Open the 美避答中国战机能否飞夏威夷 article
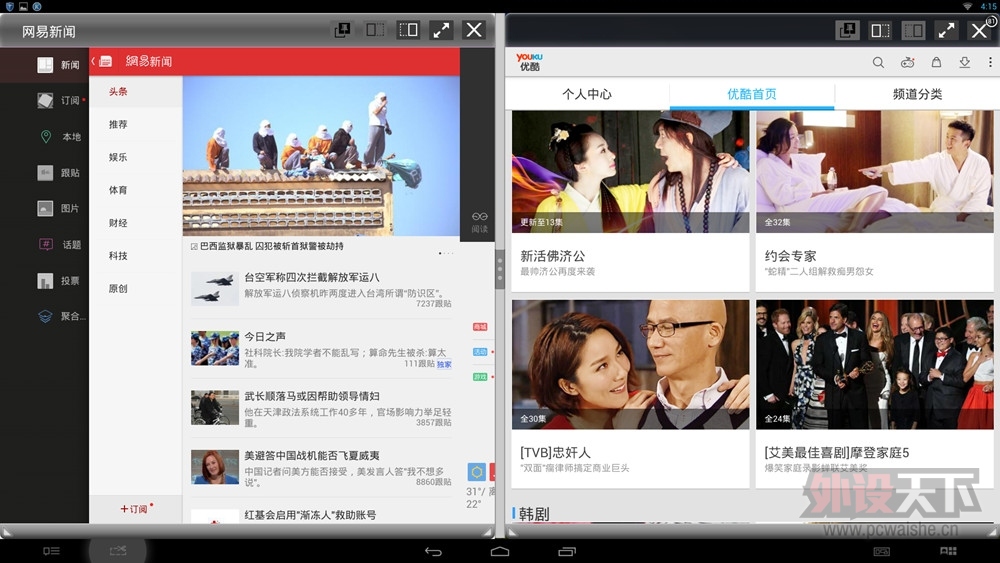The height and width of the screenshot is (563, 1000). [321, 468]
